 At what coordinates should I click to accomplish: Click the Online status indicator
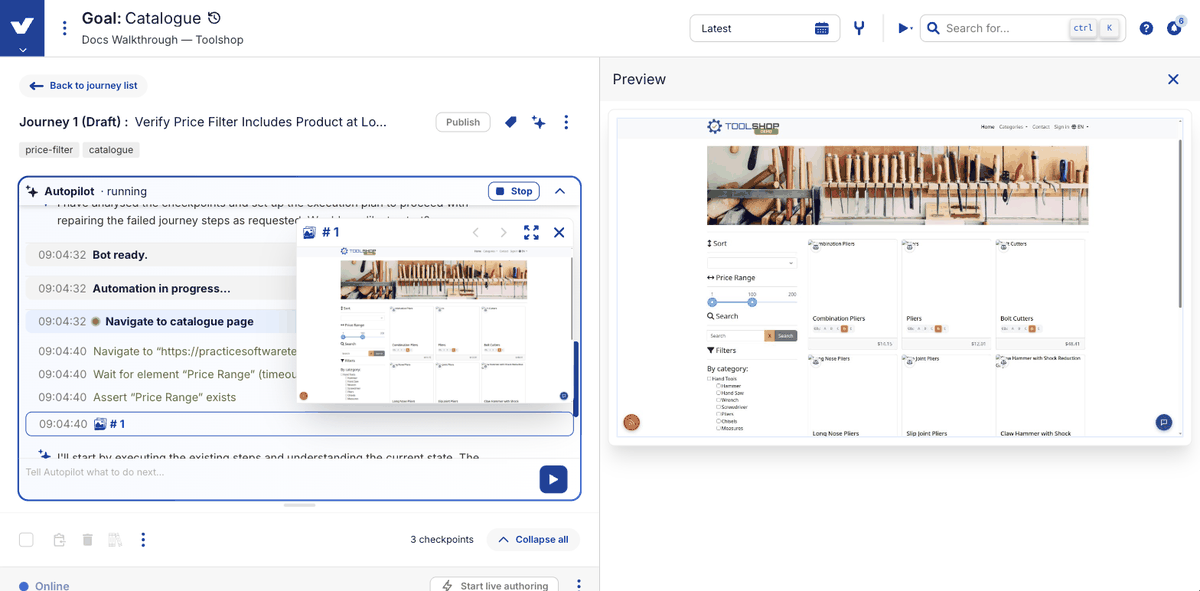(x=45, y=586)
